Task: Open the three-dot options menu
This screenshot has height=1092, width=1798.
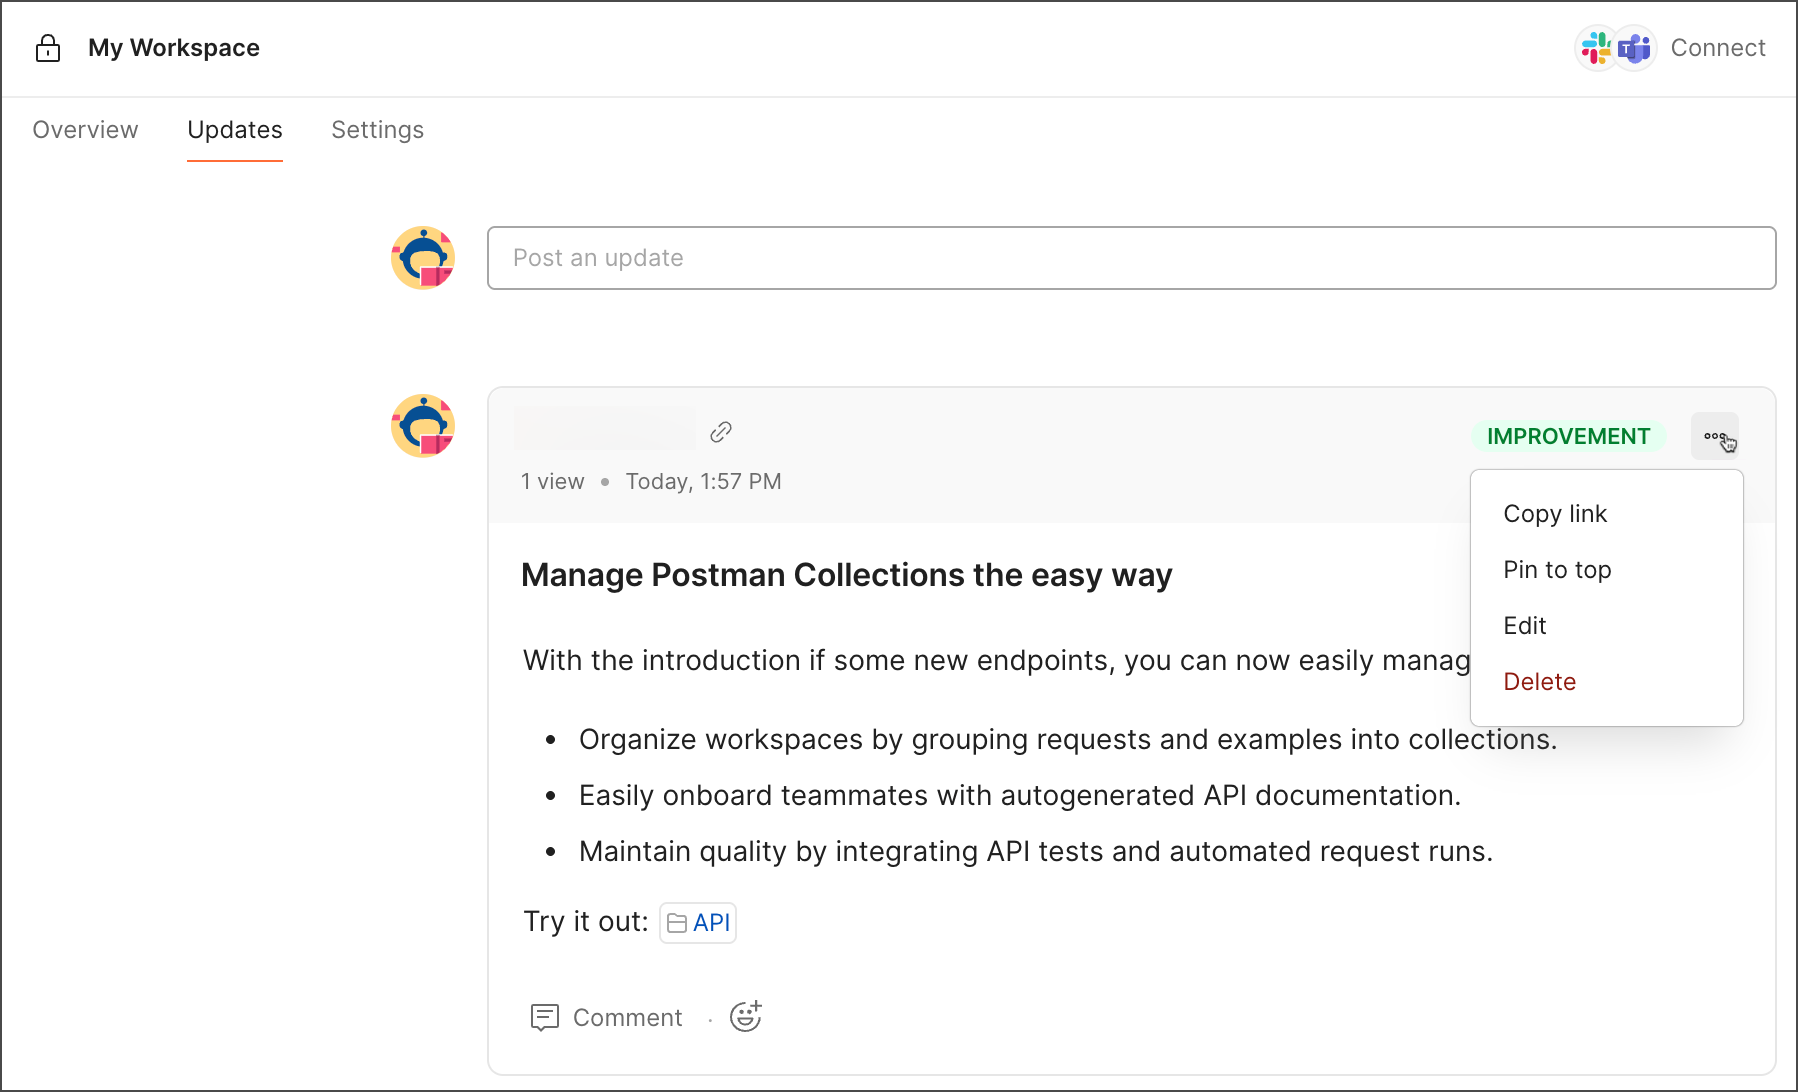Action: click(x=1715, y=436)
